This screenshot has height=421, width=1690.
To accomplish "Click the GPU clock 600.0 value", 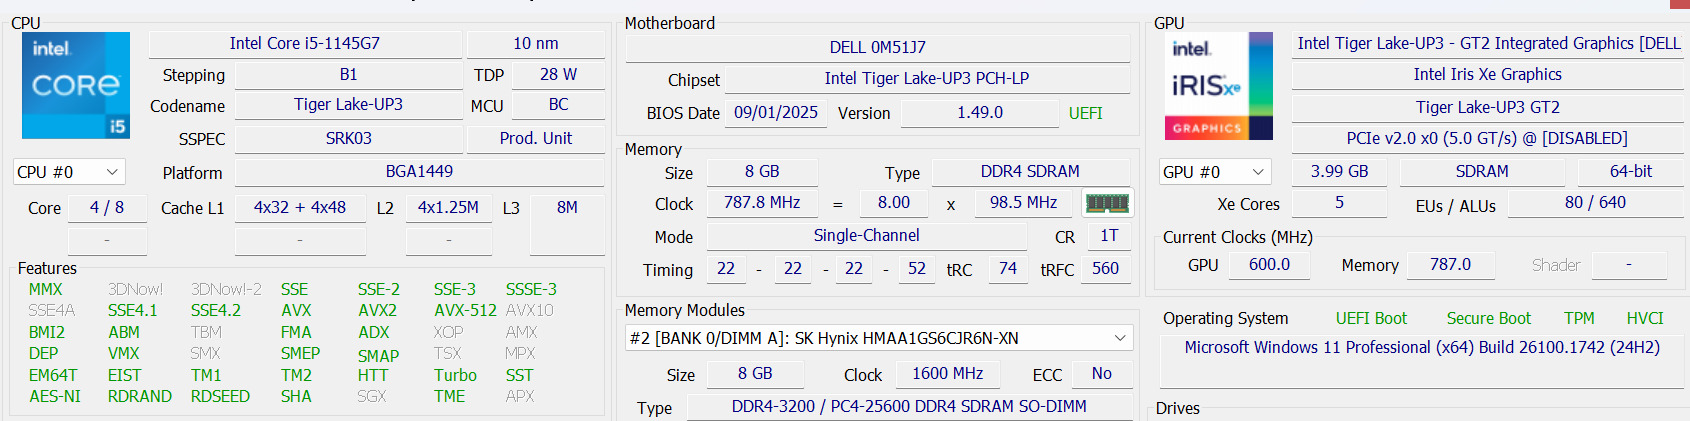I will (1269, 264).
